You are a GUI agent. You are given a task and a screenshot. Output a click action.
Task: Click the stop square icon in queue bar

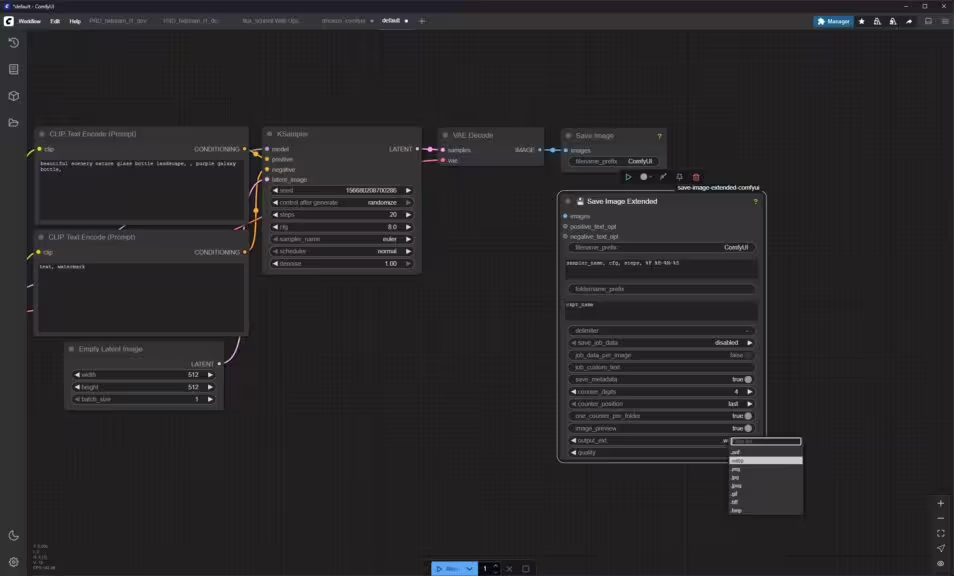point(526,569)
